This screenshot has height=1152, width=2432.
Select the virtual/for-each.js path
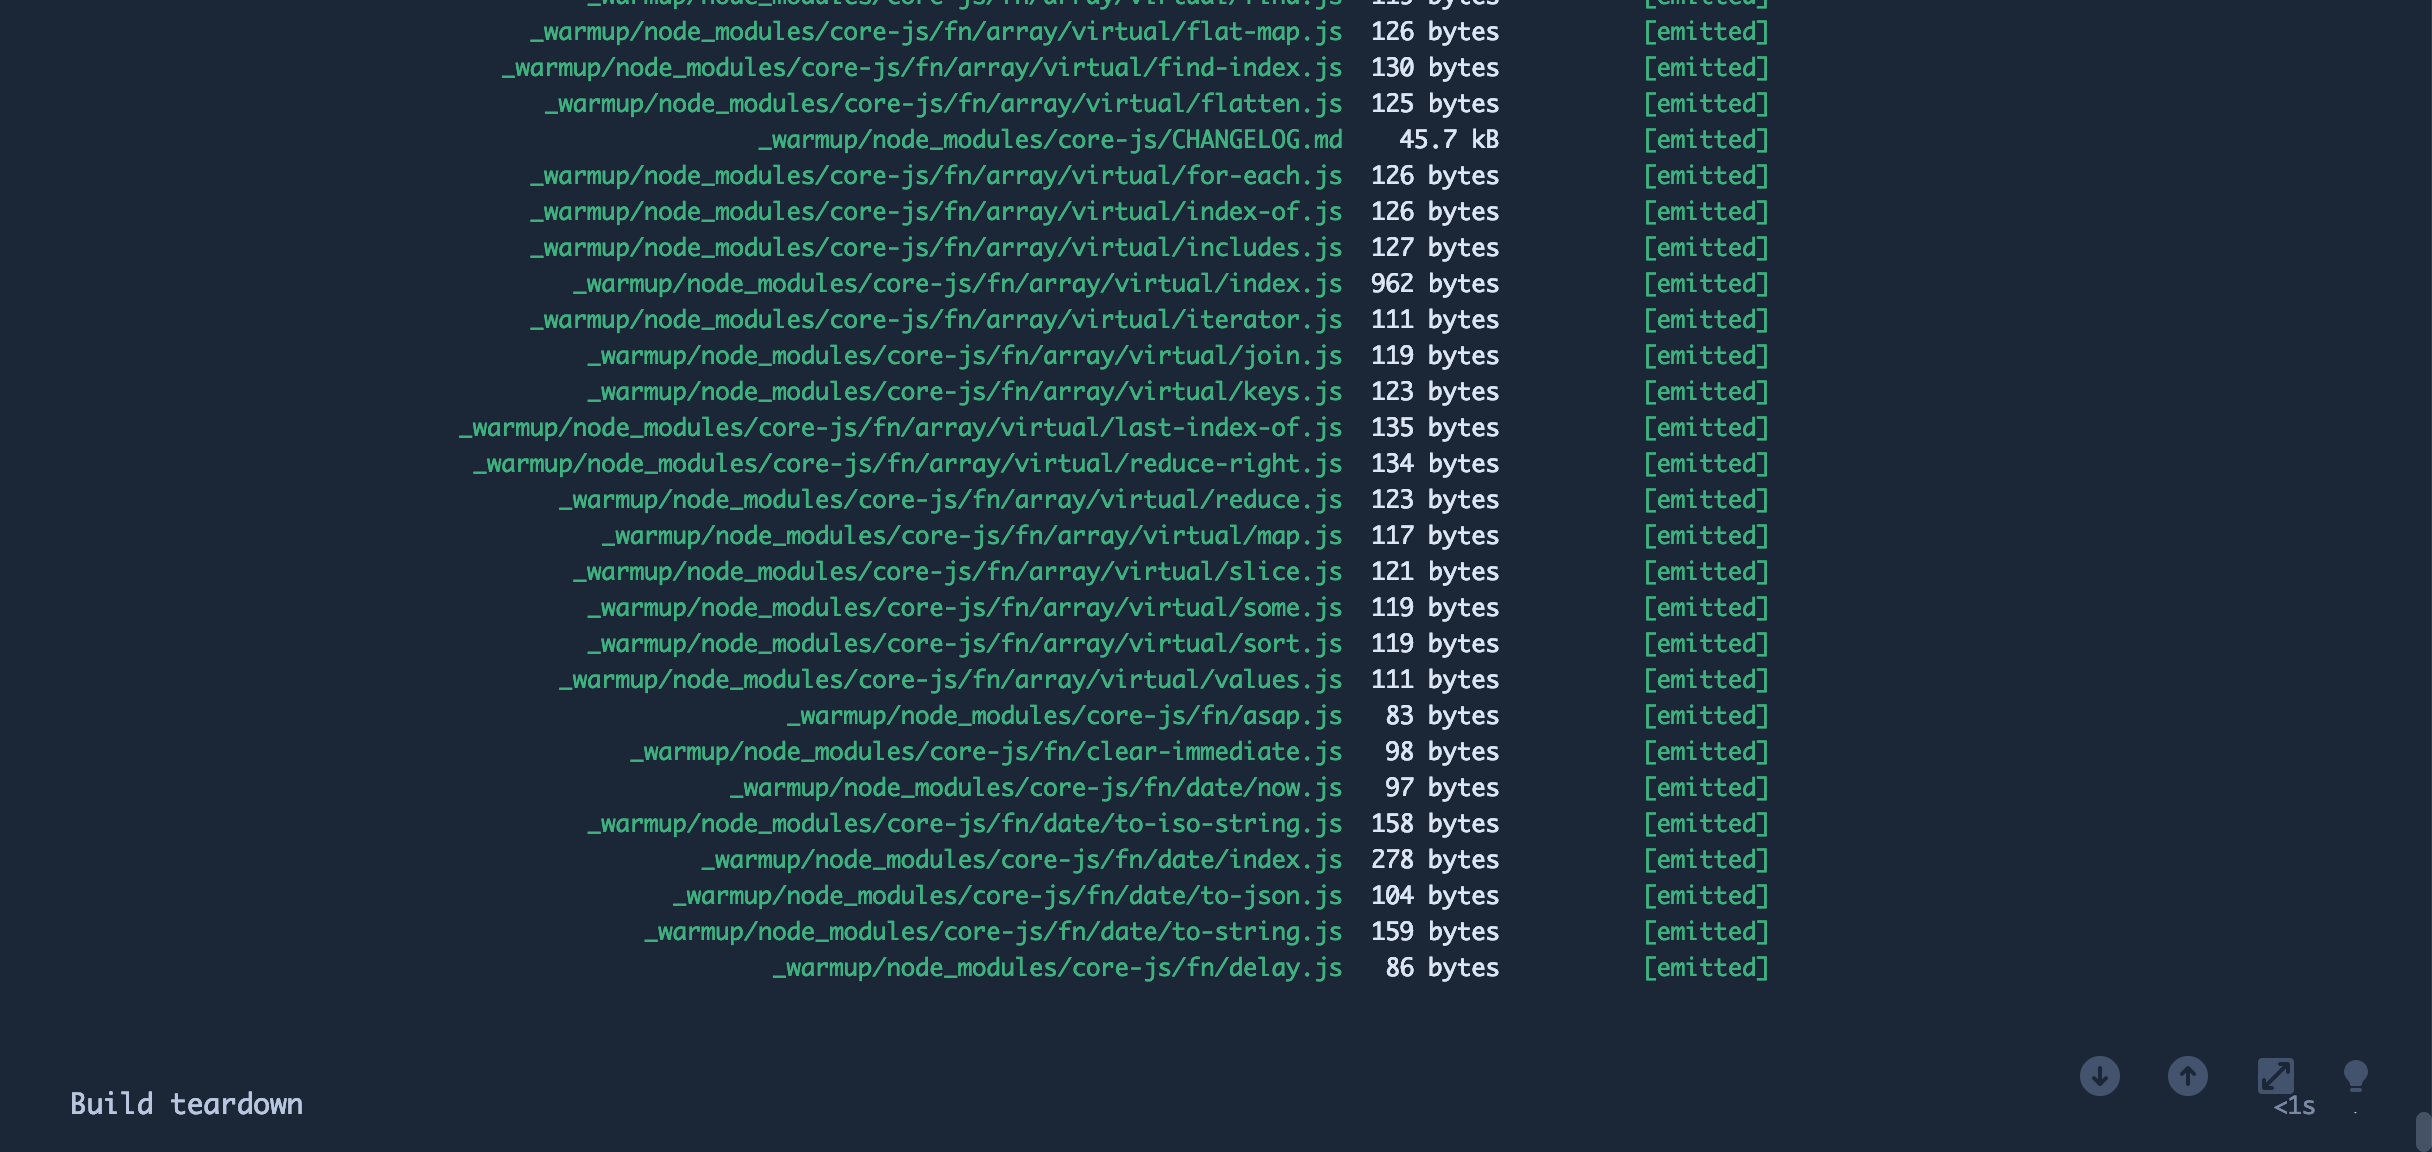[936, 176]
